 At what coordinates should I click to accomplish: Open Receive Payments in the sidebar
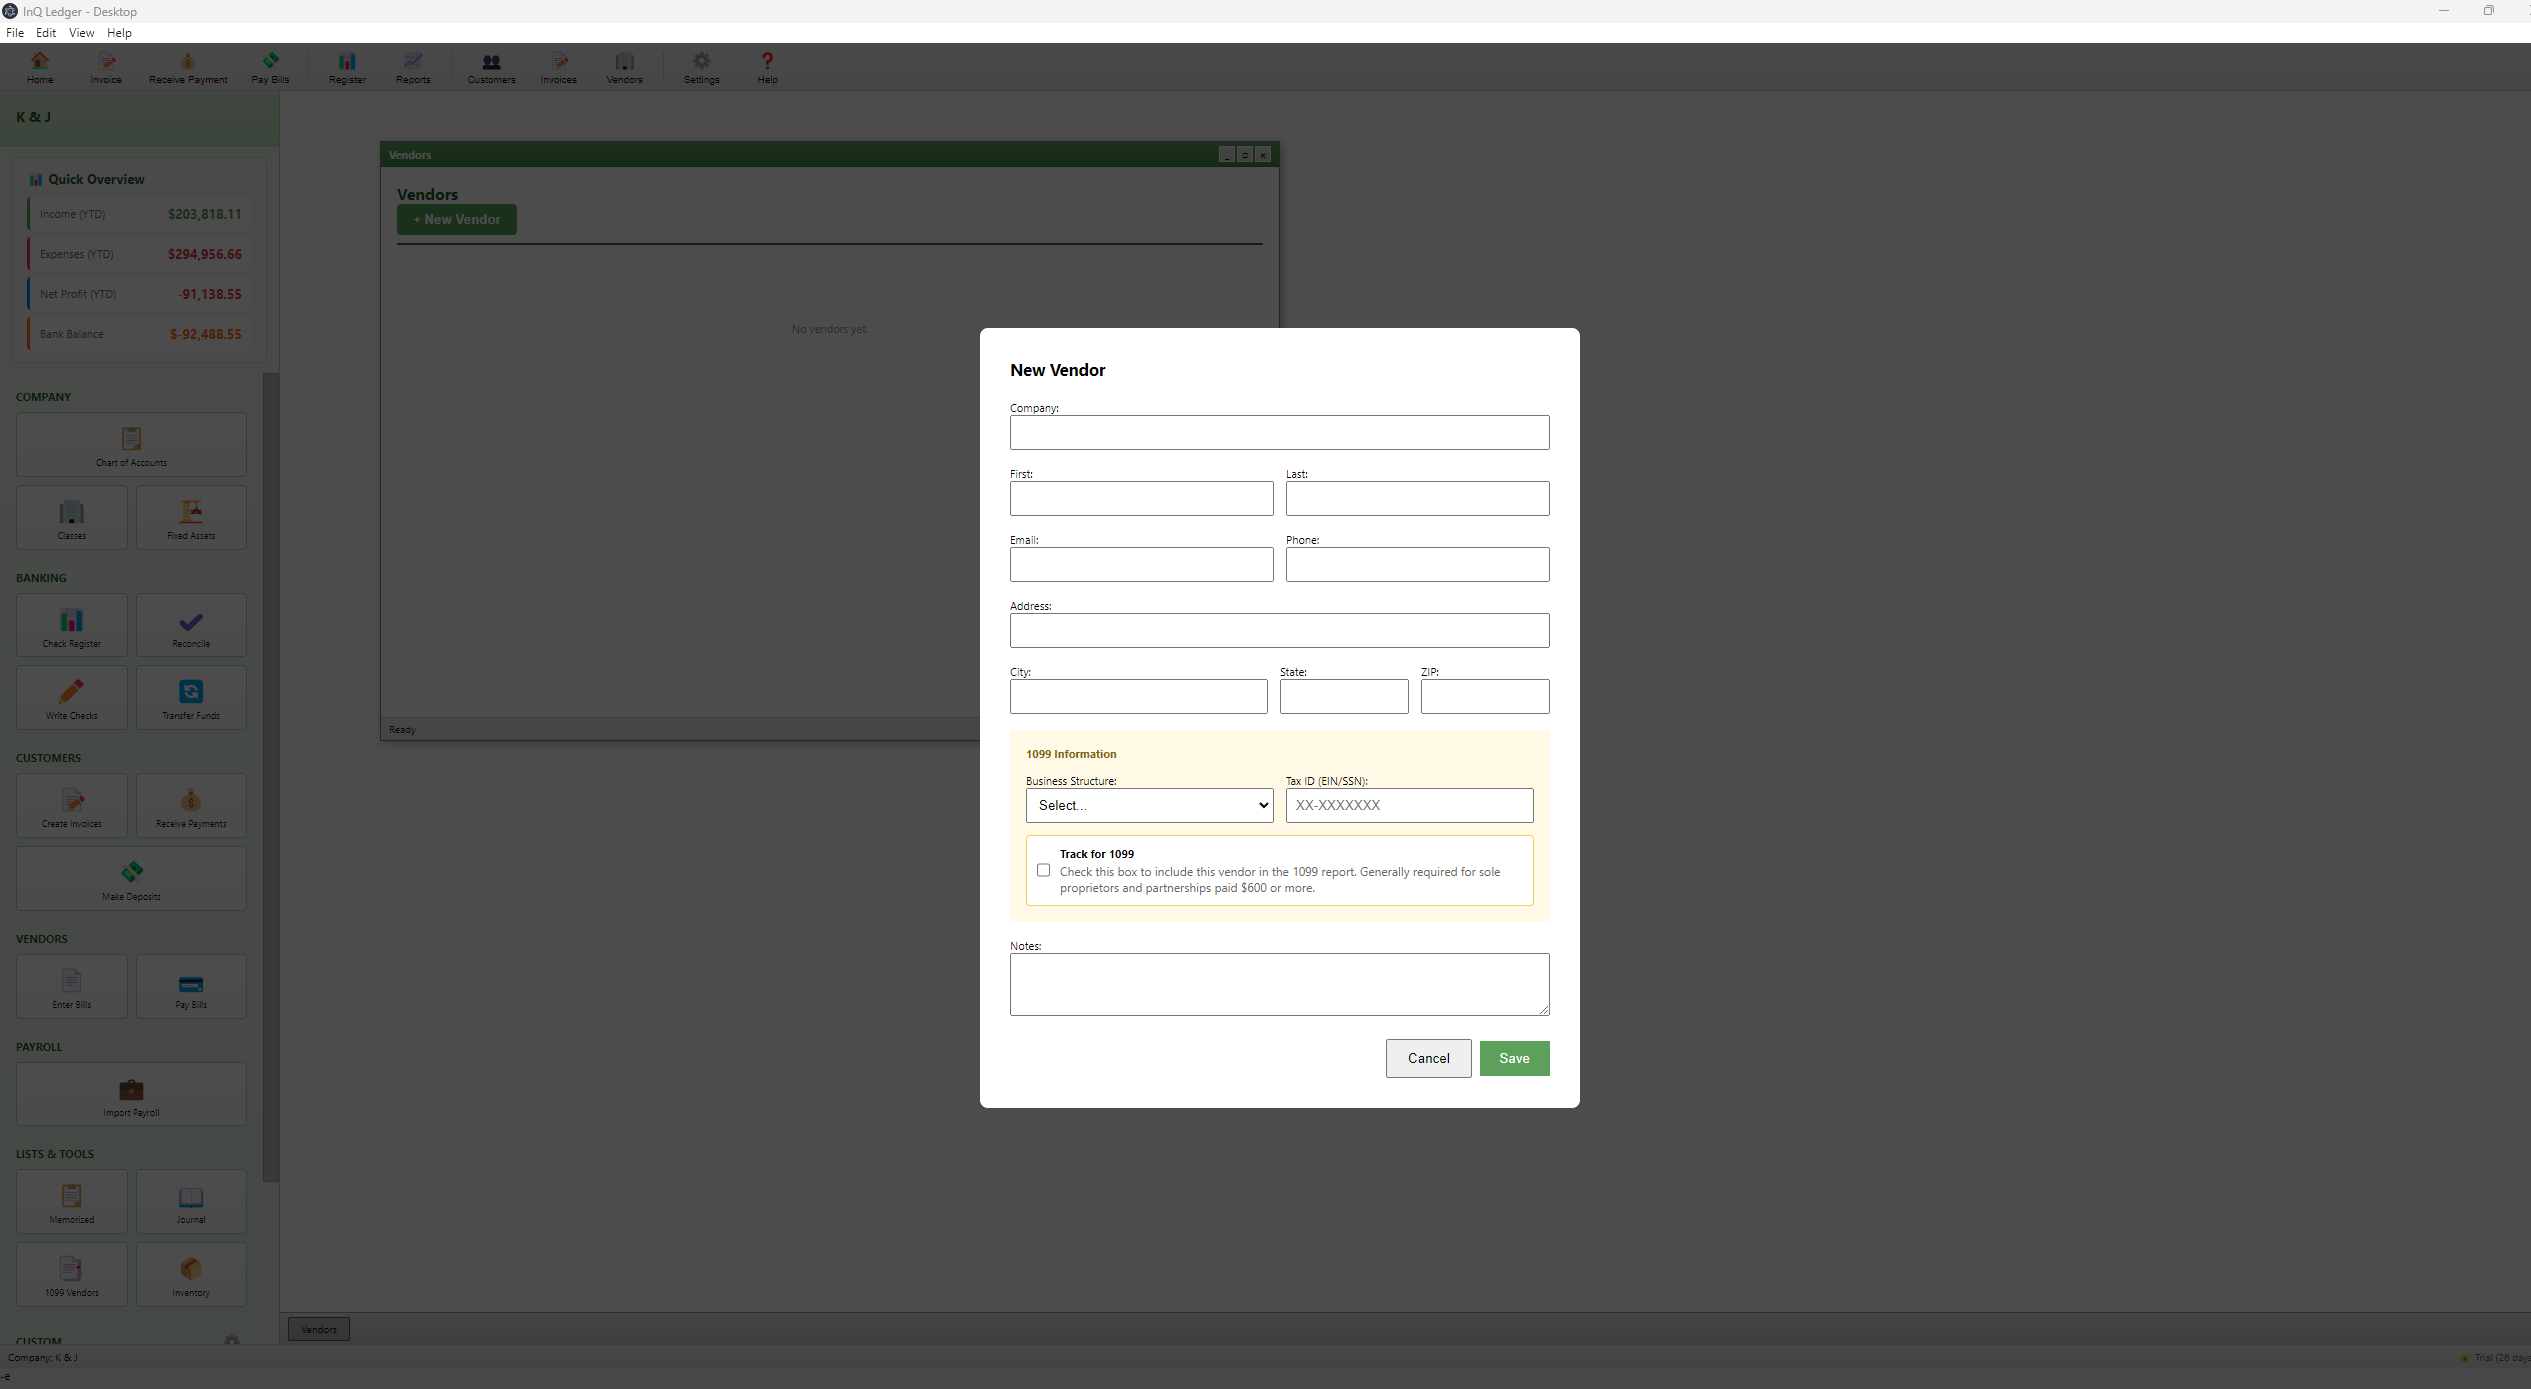click(191, 806)
